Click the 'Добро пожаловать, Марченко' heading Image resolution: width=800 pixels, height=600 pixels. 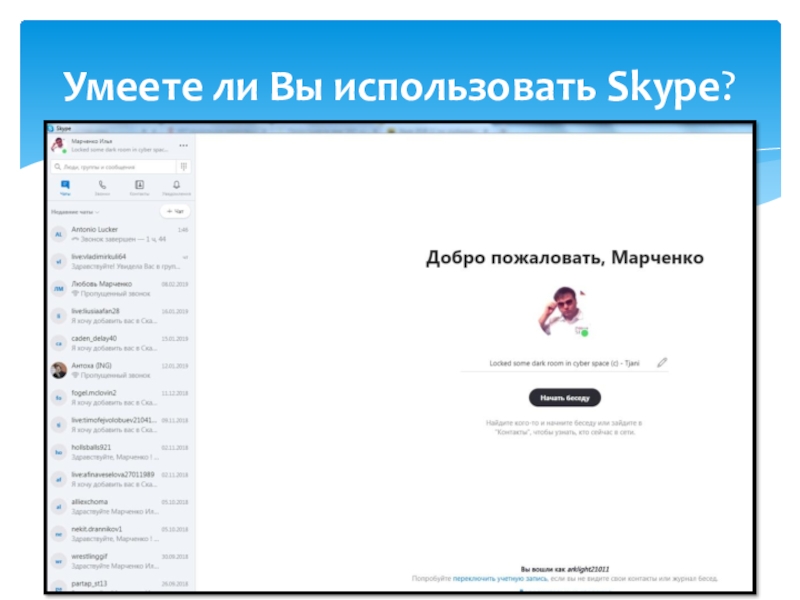point(565,258)
